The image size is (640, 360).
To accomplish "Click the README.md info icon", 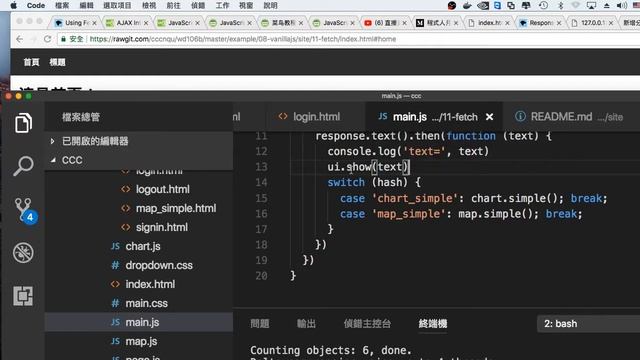I will pos(520,116).
